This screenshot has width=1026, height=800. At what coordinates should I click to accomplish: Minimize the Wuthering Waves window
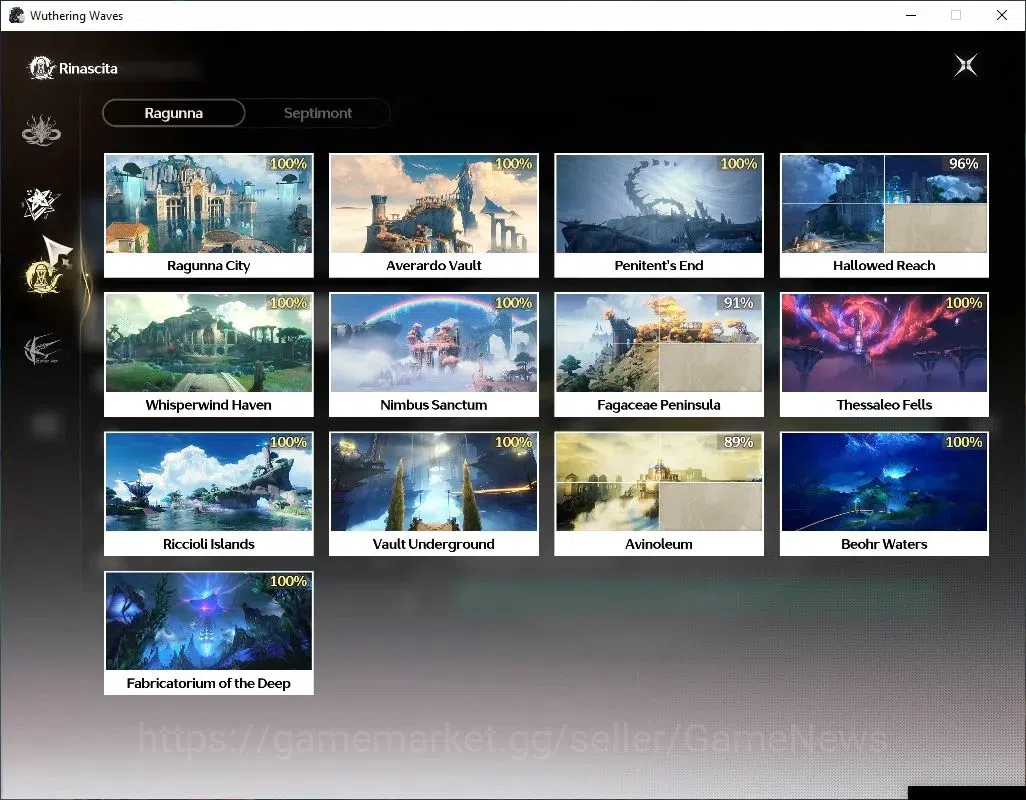click(x=910, y=15)
